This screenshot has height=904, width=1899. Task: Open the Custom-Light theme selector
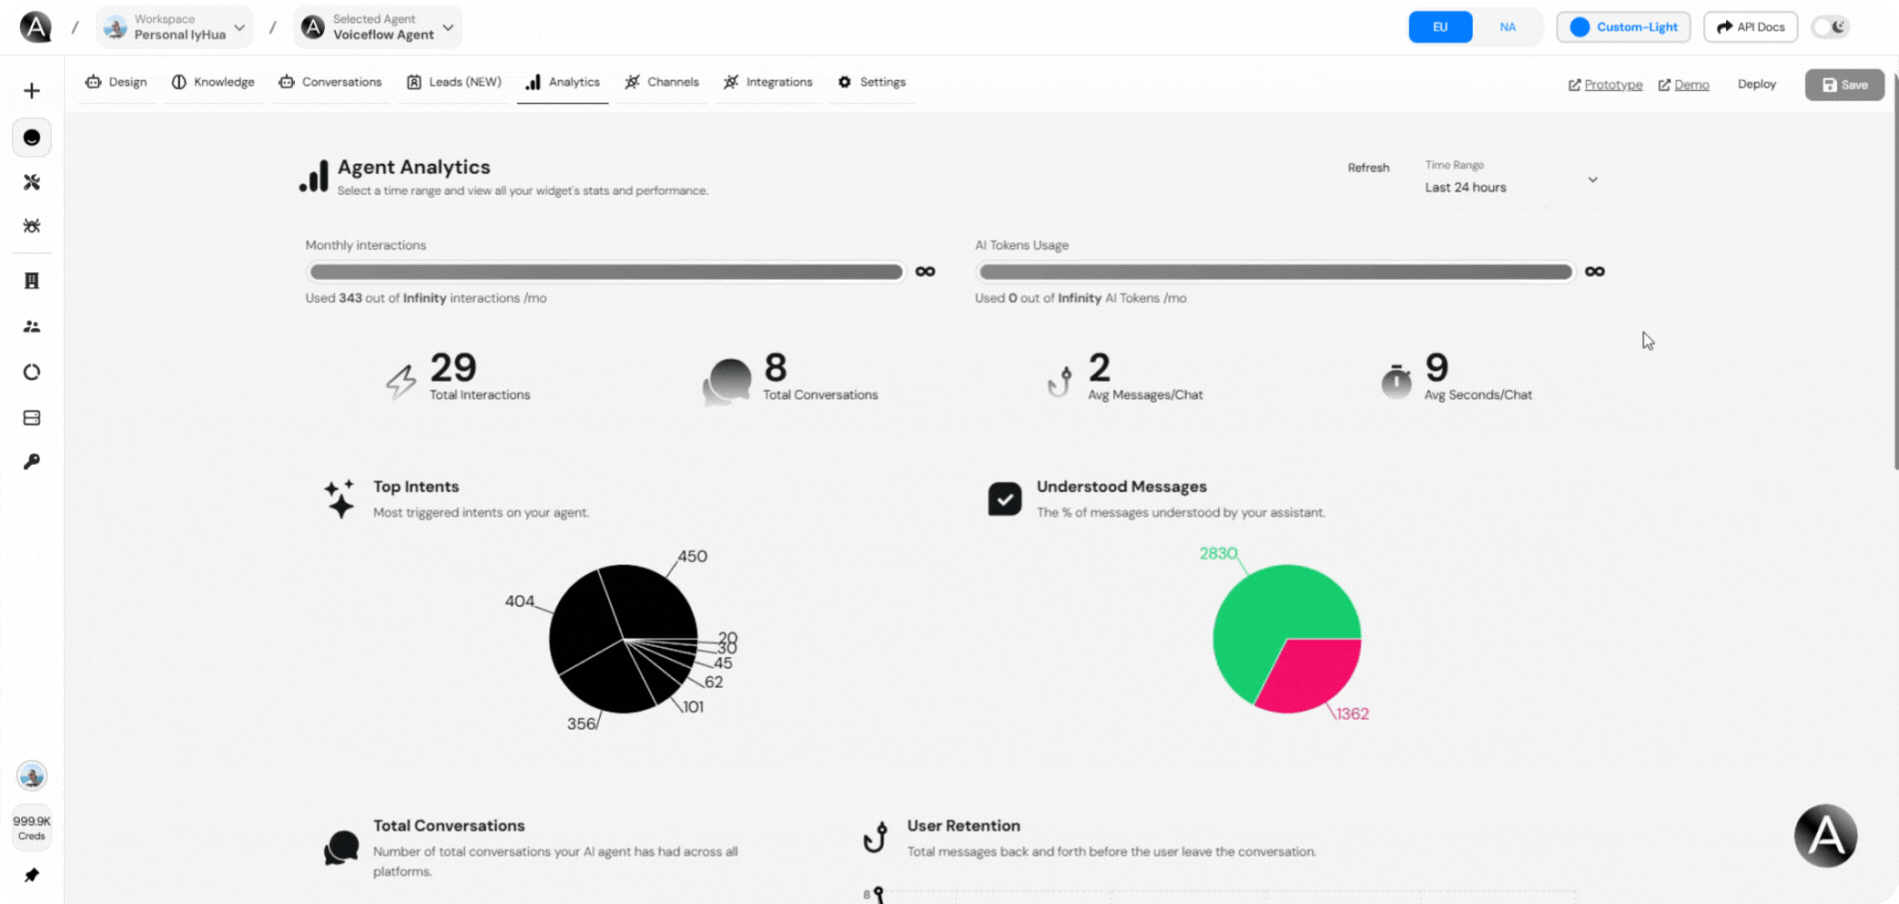tap(1623, 27)
